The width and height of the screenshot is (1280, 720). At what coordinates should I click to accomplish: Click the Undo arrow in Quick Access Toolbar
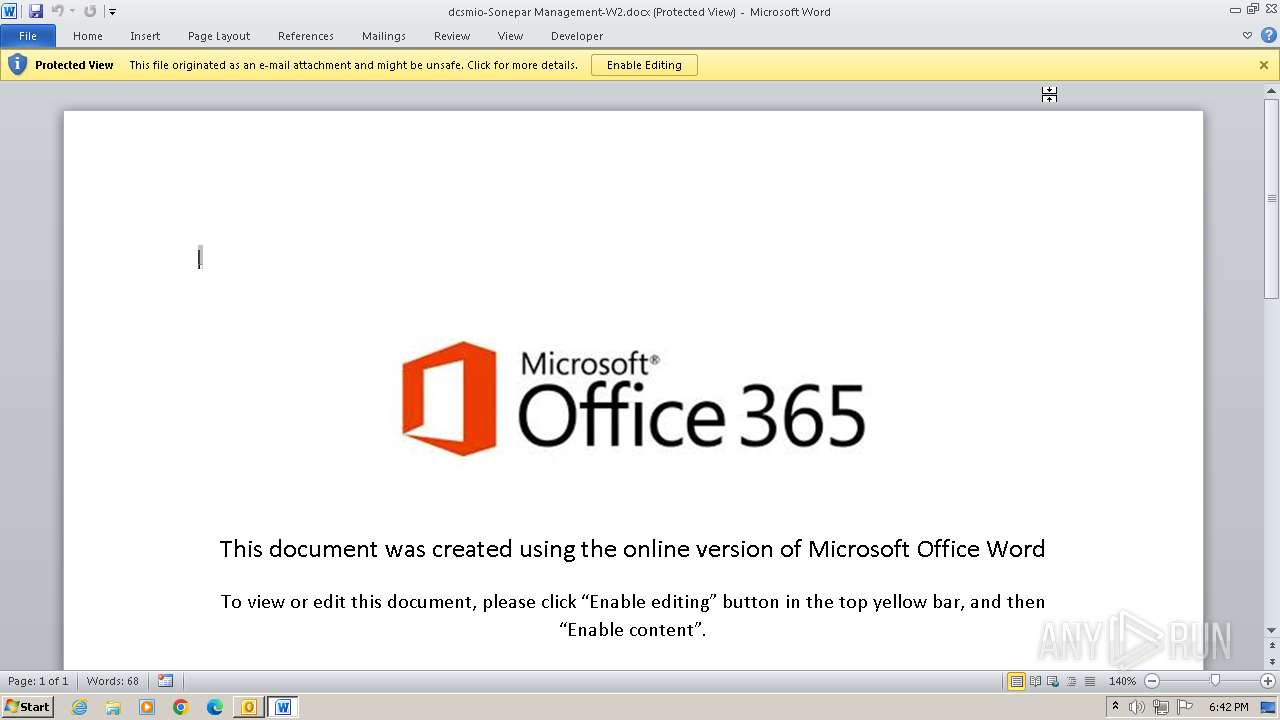[x=58, y=11]
